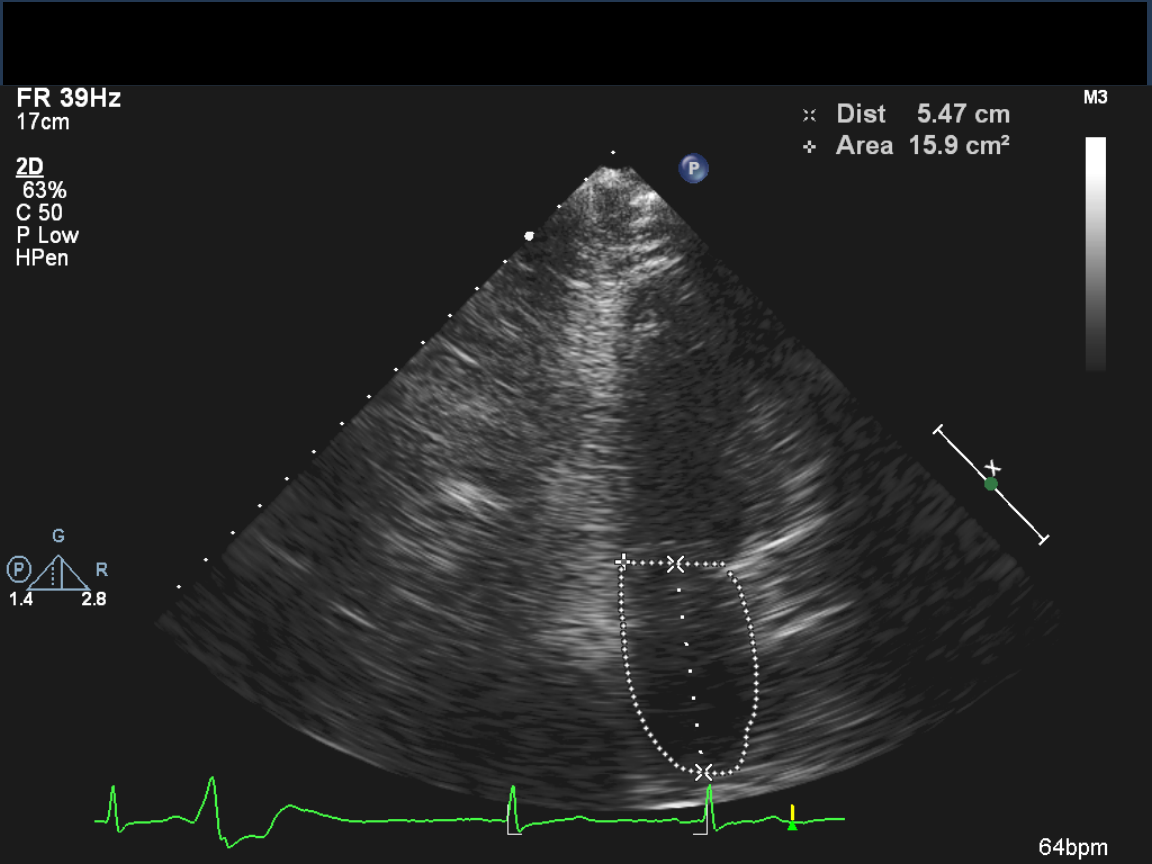The height and width of the screenshot is (864, 1152).
Task: Click the Dist 5.47 cm measurement result
Action: 922,114
